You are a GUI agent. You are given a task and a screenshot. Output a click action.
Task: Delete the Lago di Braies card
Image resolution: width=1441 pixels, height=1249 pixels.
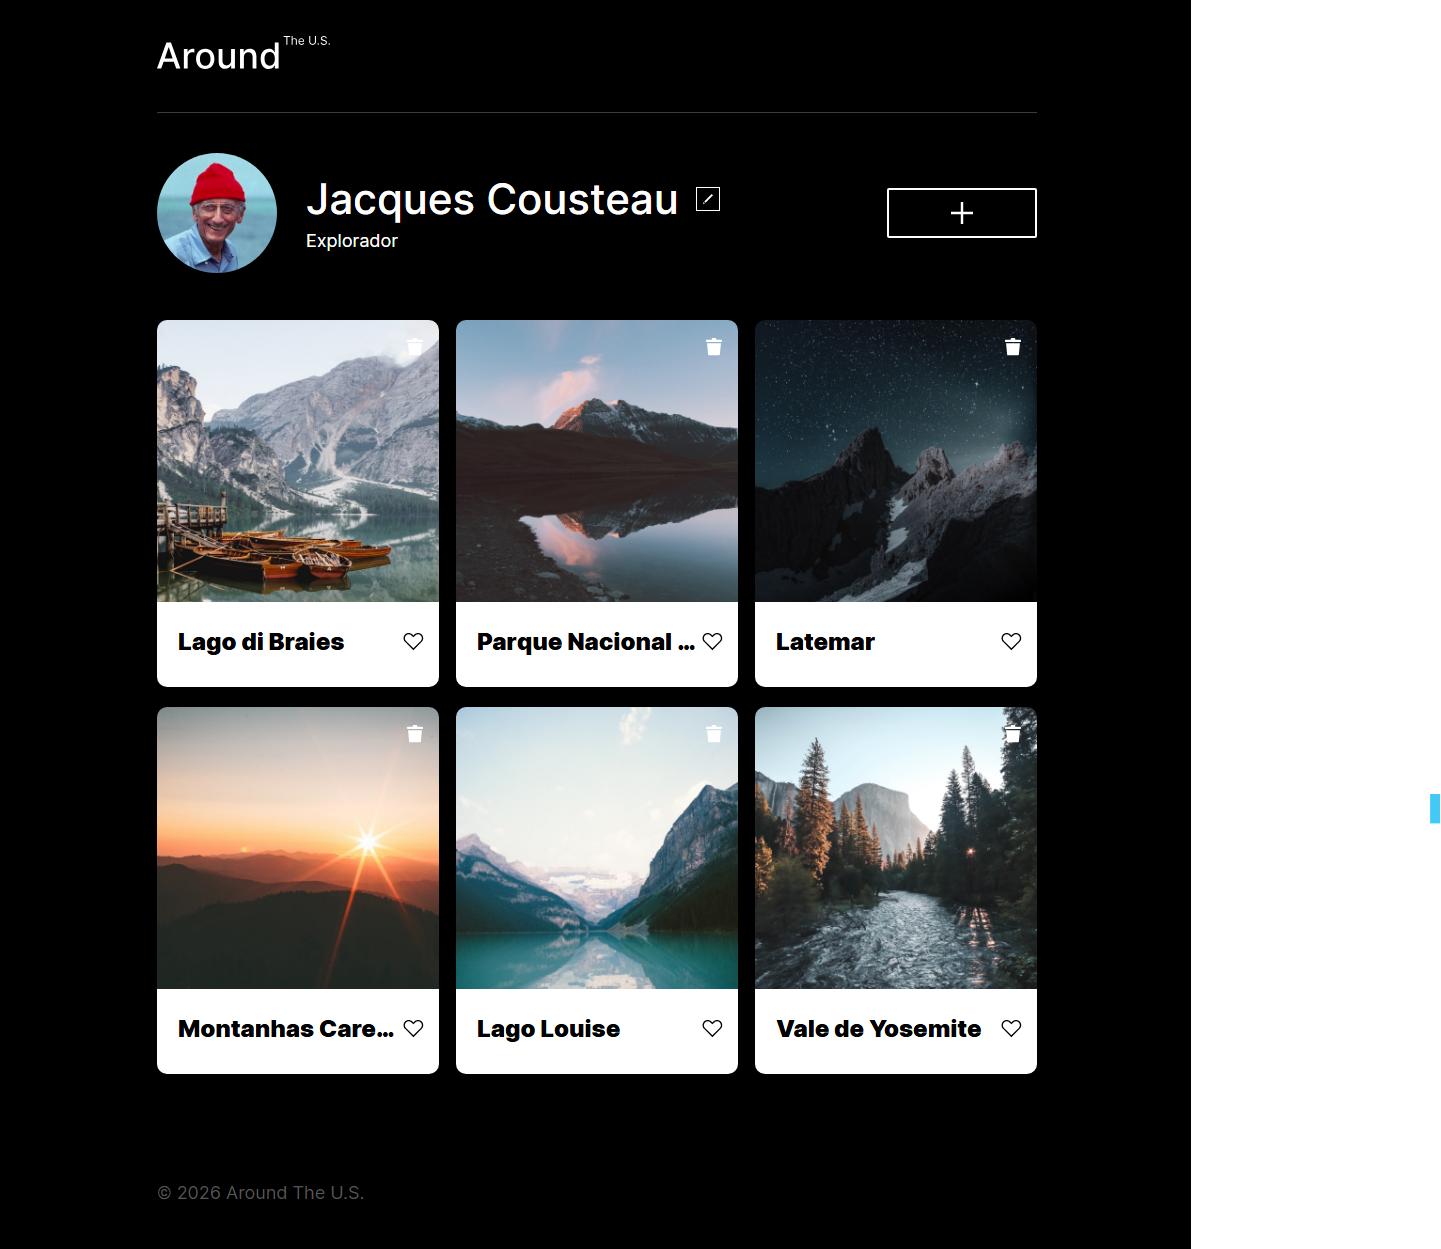point(415,347)
